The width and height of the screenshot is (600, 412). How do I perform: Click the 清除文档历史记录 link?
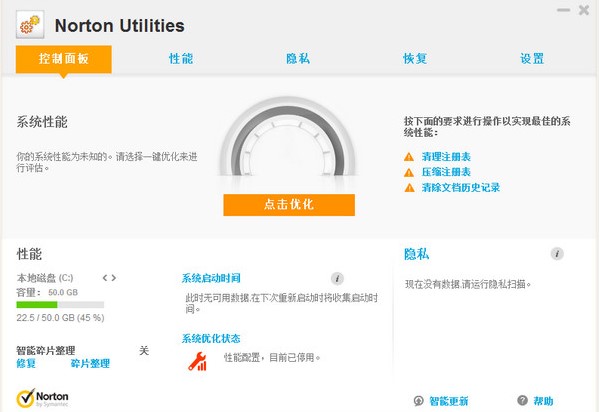pyautogui.click(x=460, y=187)
